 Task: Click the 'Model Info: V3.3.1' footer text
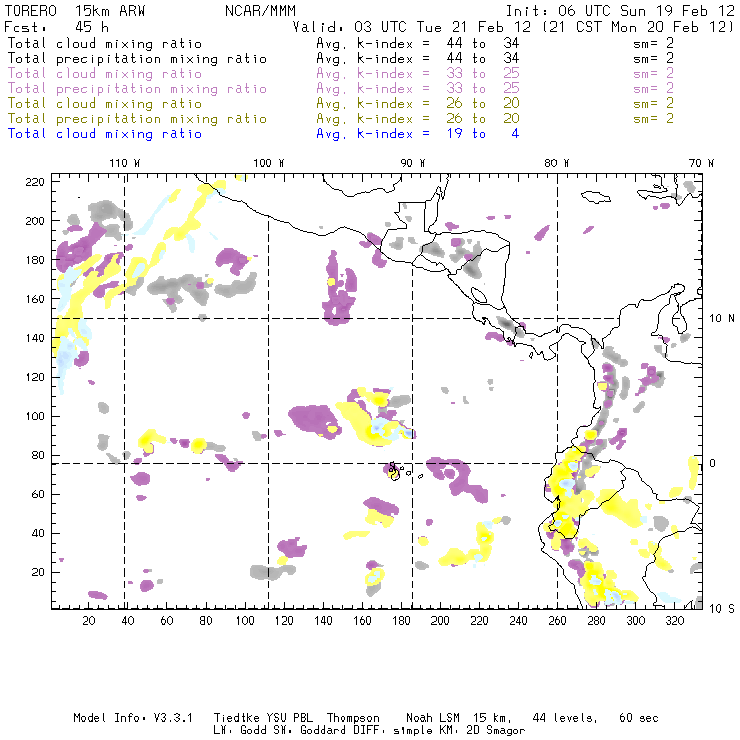pyautogui.click(x=133, y=718)
